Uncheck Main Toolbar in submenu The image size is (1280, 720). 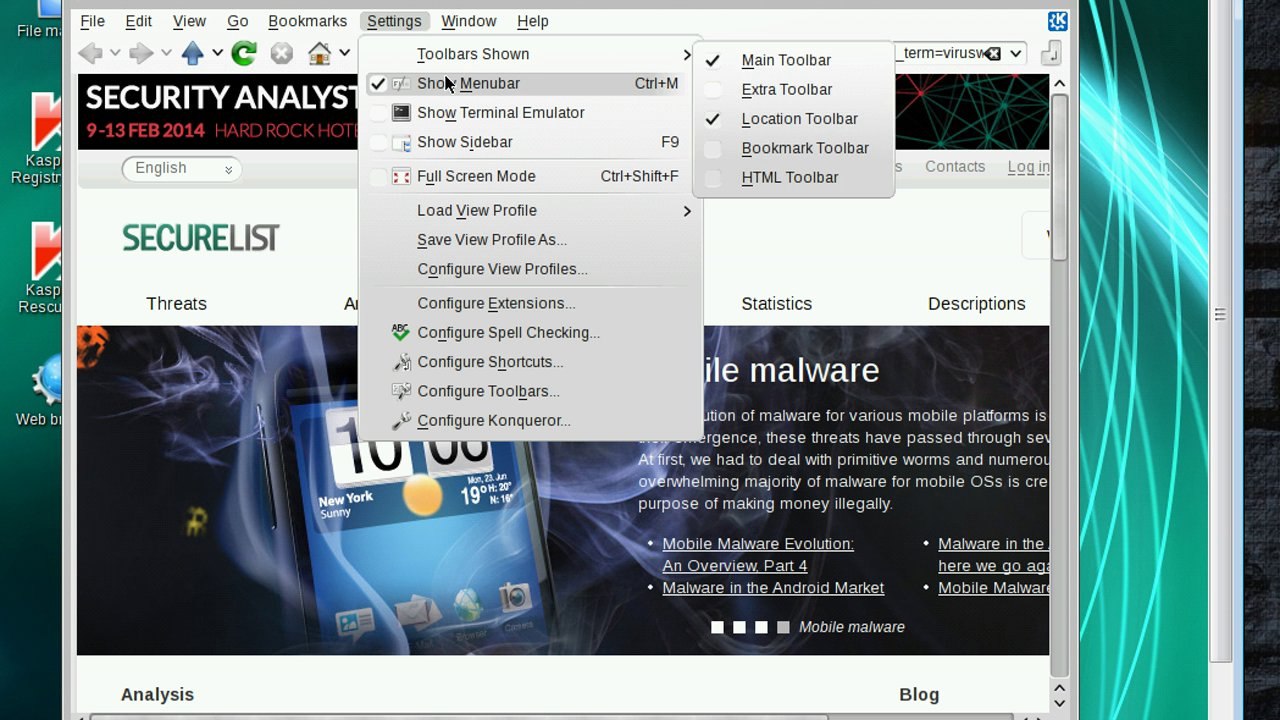[x=713, y=60]
